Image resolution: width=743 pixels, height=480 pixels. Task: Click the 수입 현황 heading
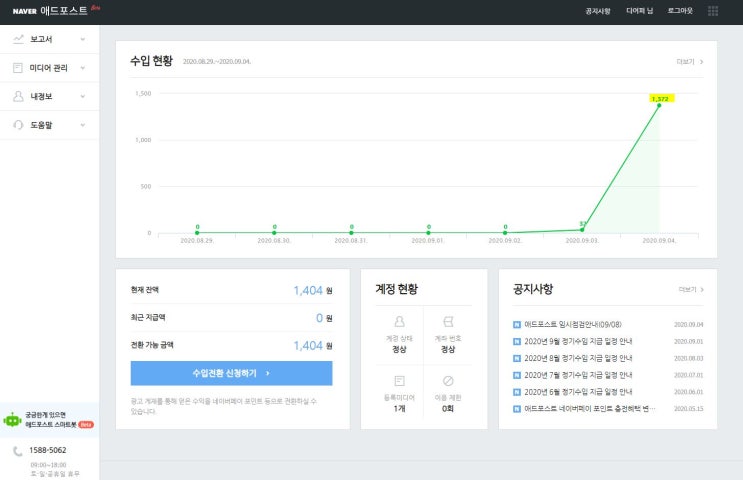tap(152, 61)
